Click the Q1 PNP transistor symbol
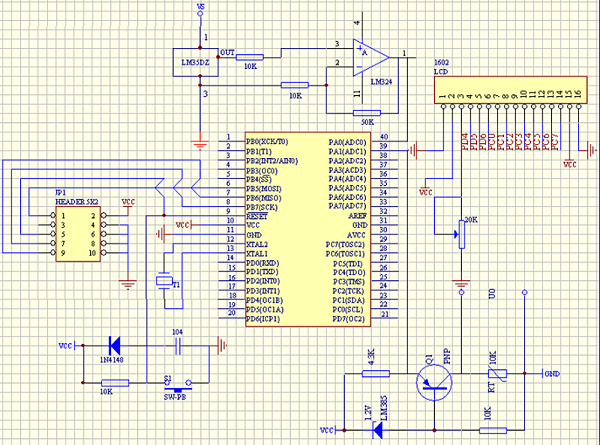Viewport: 600px width, 445px height. (433, 381)
